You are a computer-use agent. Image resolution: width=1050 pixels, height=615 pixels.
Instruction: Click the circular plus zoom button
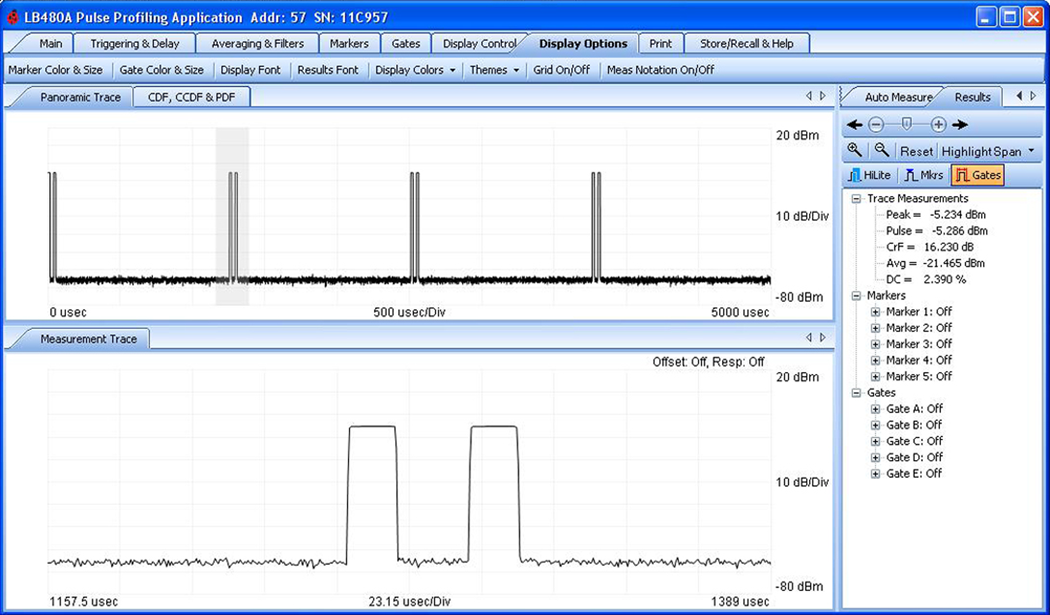point(938,125)
